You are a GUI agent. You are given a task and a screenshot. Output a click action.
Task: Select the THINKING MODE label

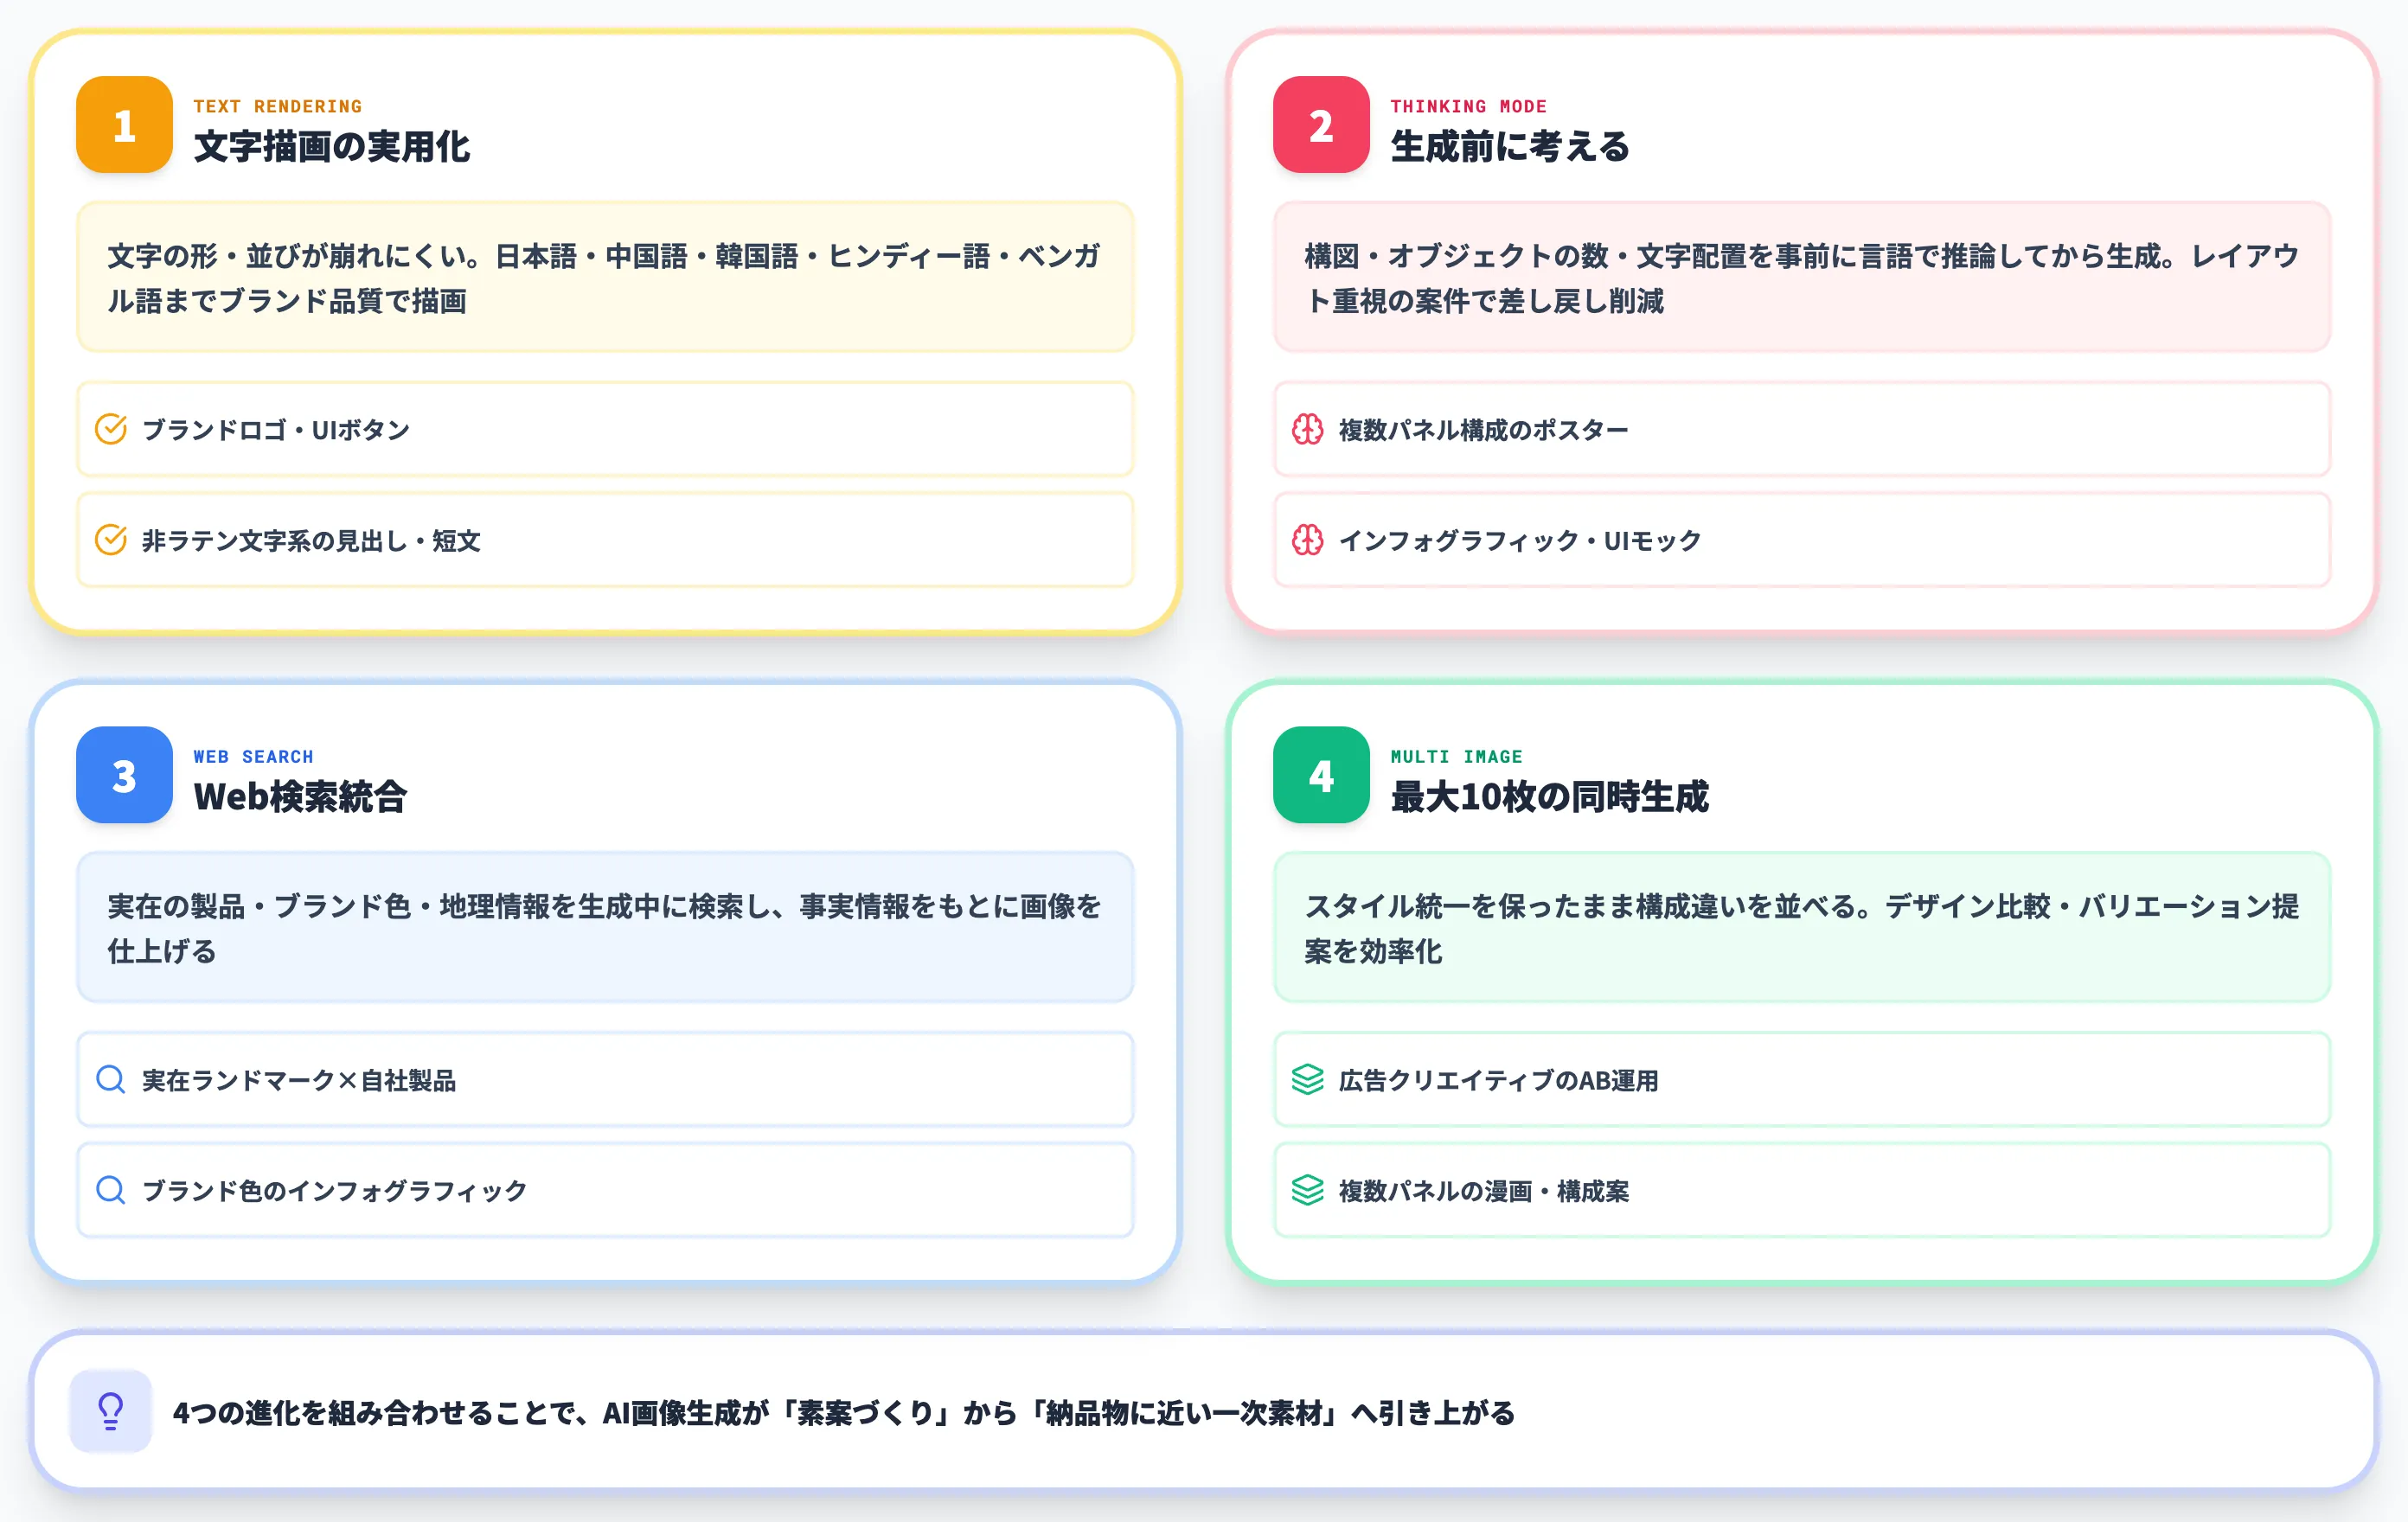click(1469, 107)
